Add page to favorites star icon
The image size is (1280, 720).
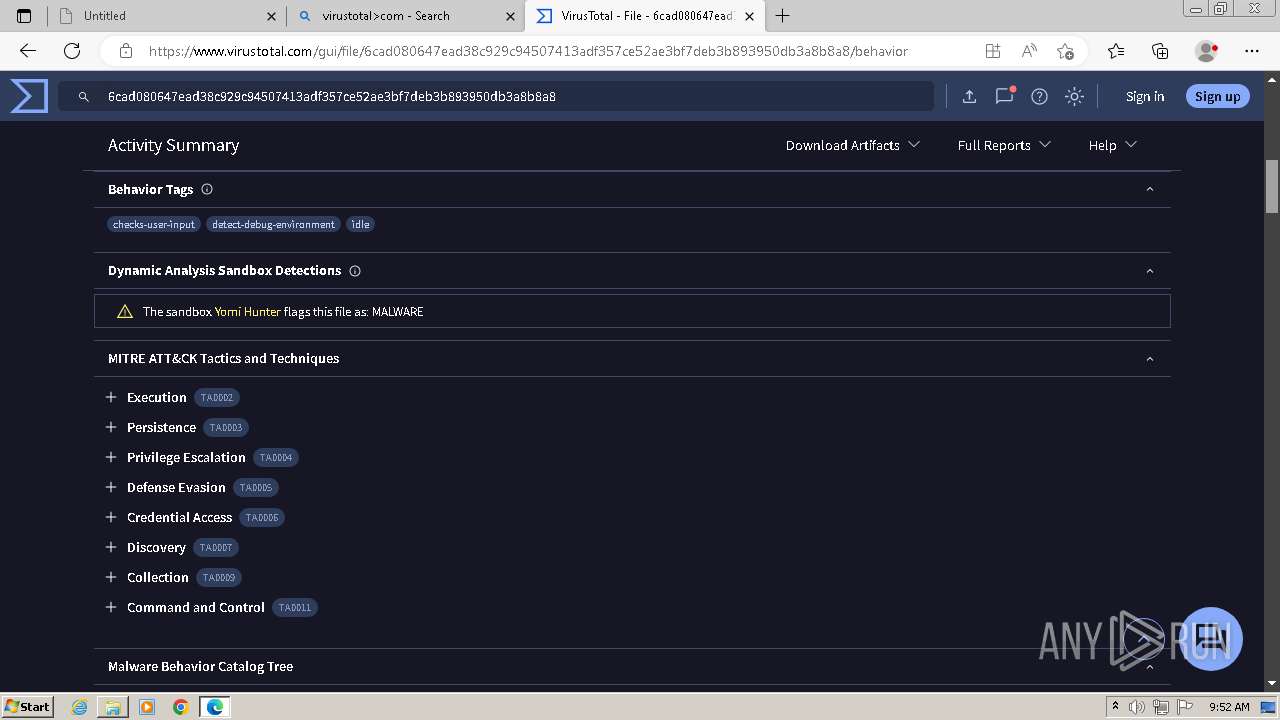tap(1065, 51)
